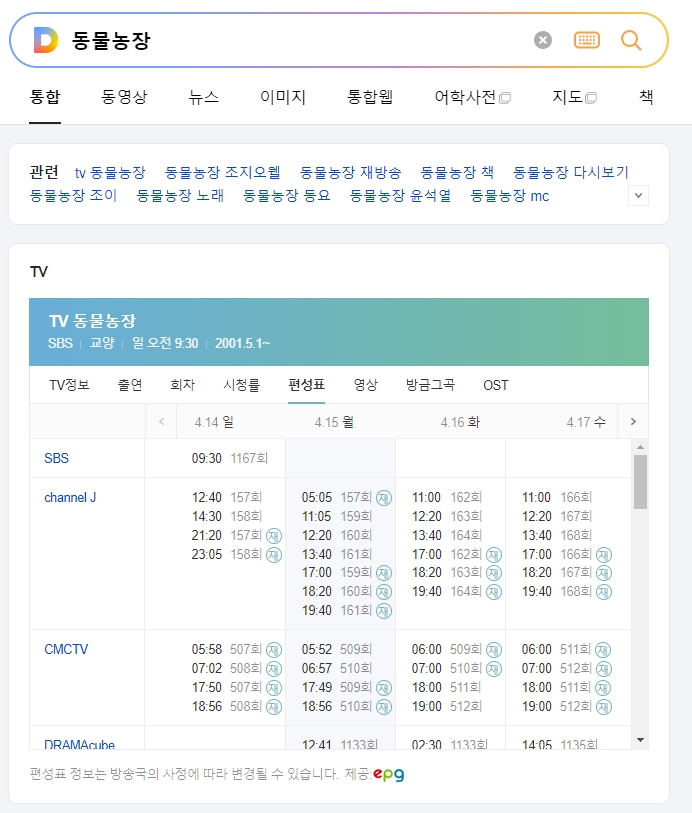Viewport: 692px width, 813px height.
Task: Expand the related searches list
Action: tap(638, 195)
